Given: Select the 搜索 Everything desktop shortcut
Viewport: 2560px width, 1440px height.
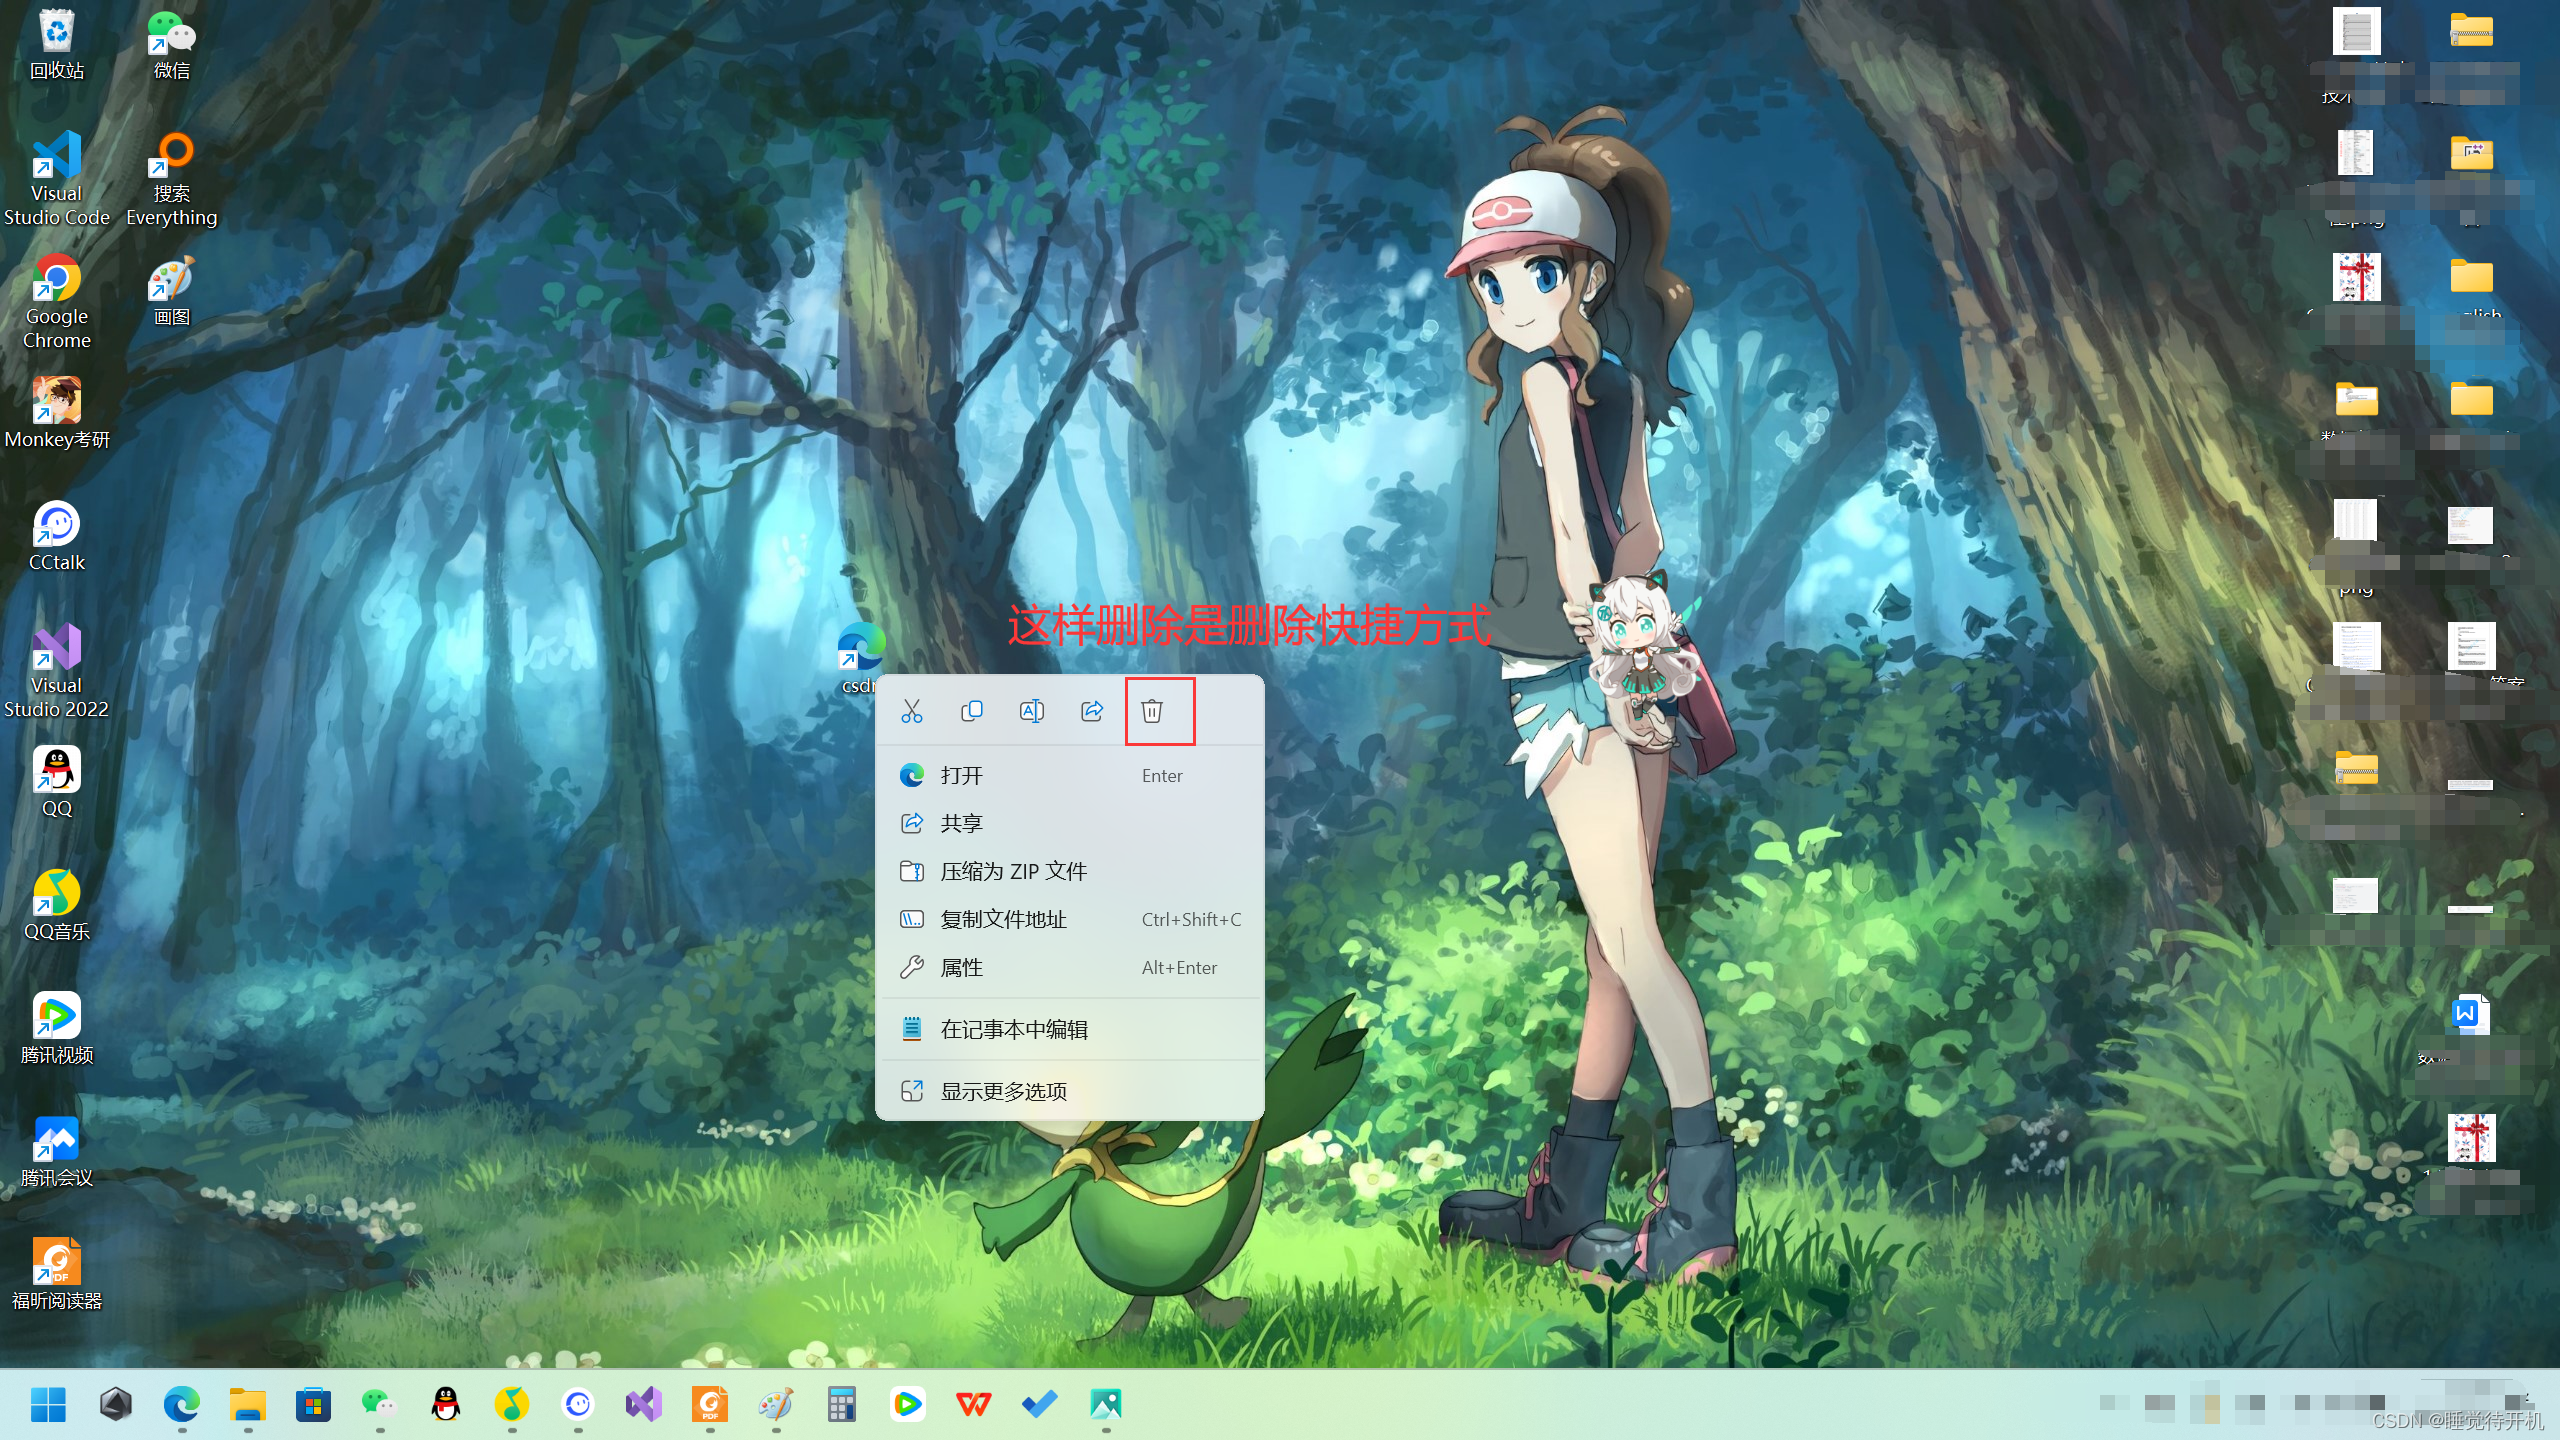Looking at the screenshot, I should 172,179.
